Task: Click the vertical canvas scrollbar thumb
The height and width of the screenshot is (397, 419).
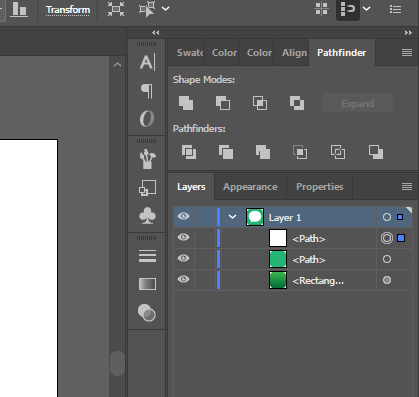Action: [117, 363]
